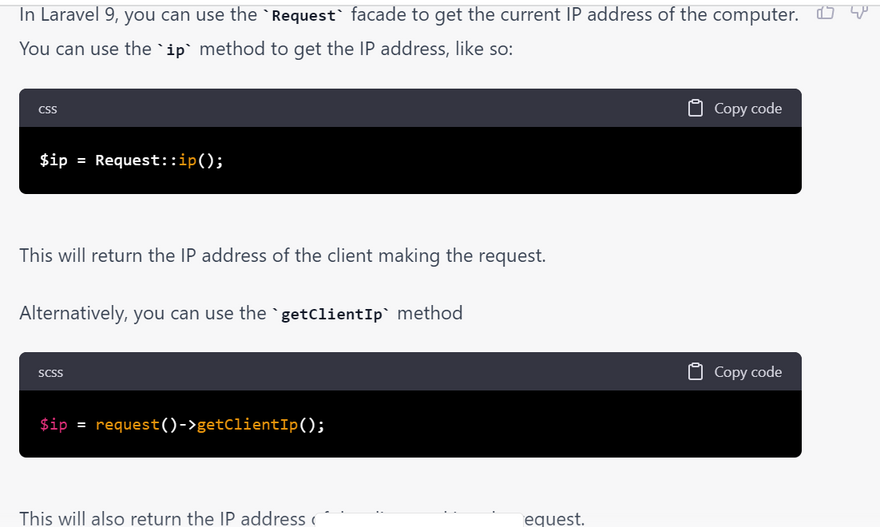
Task: Click the "facade" word in the first paragraph
Action: tap(378, 15)
